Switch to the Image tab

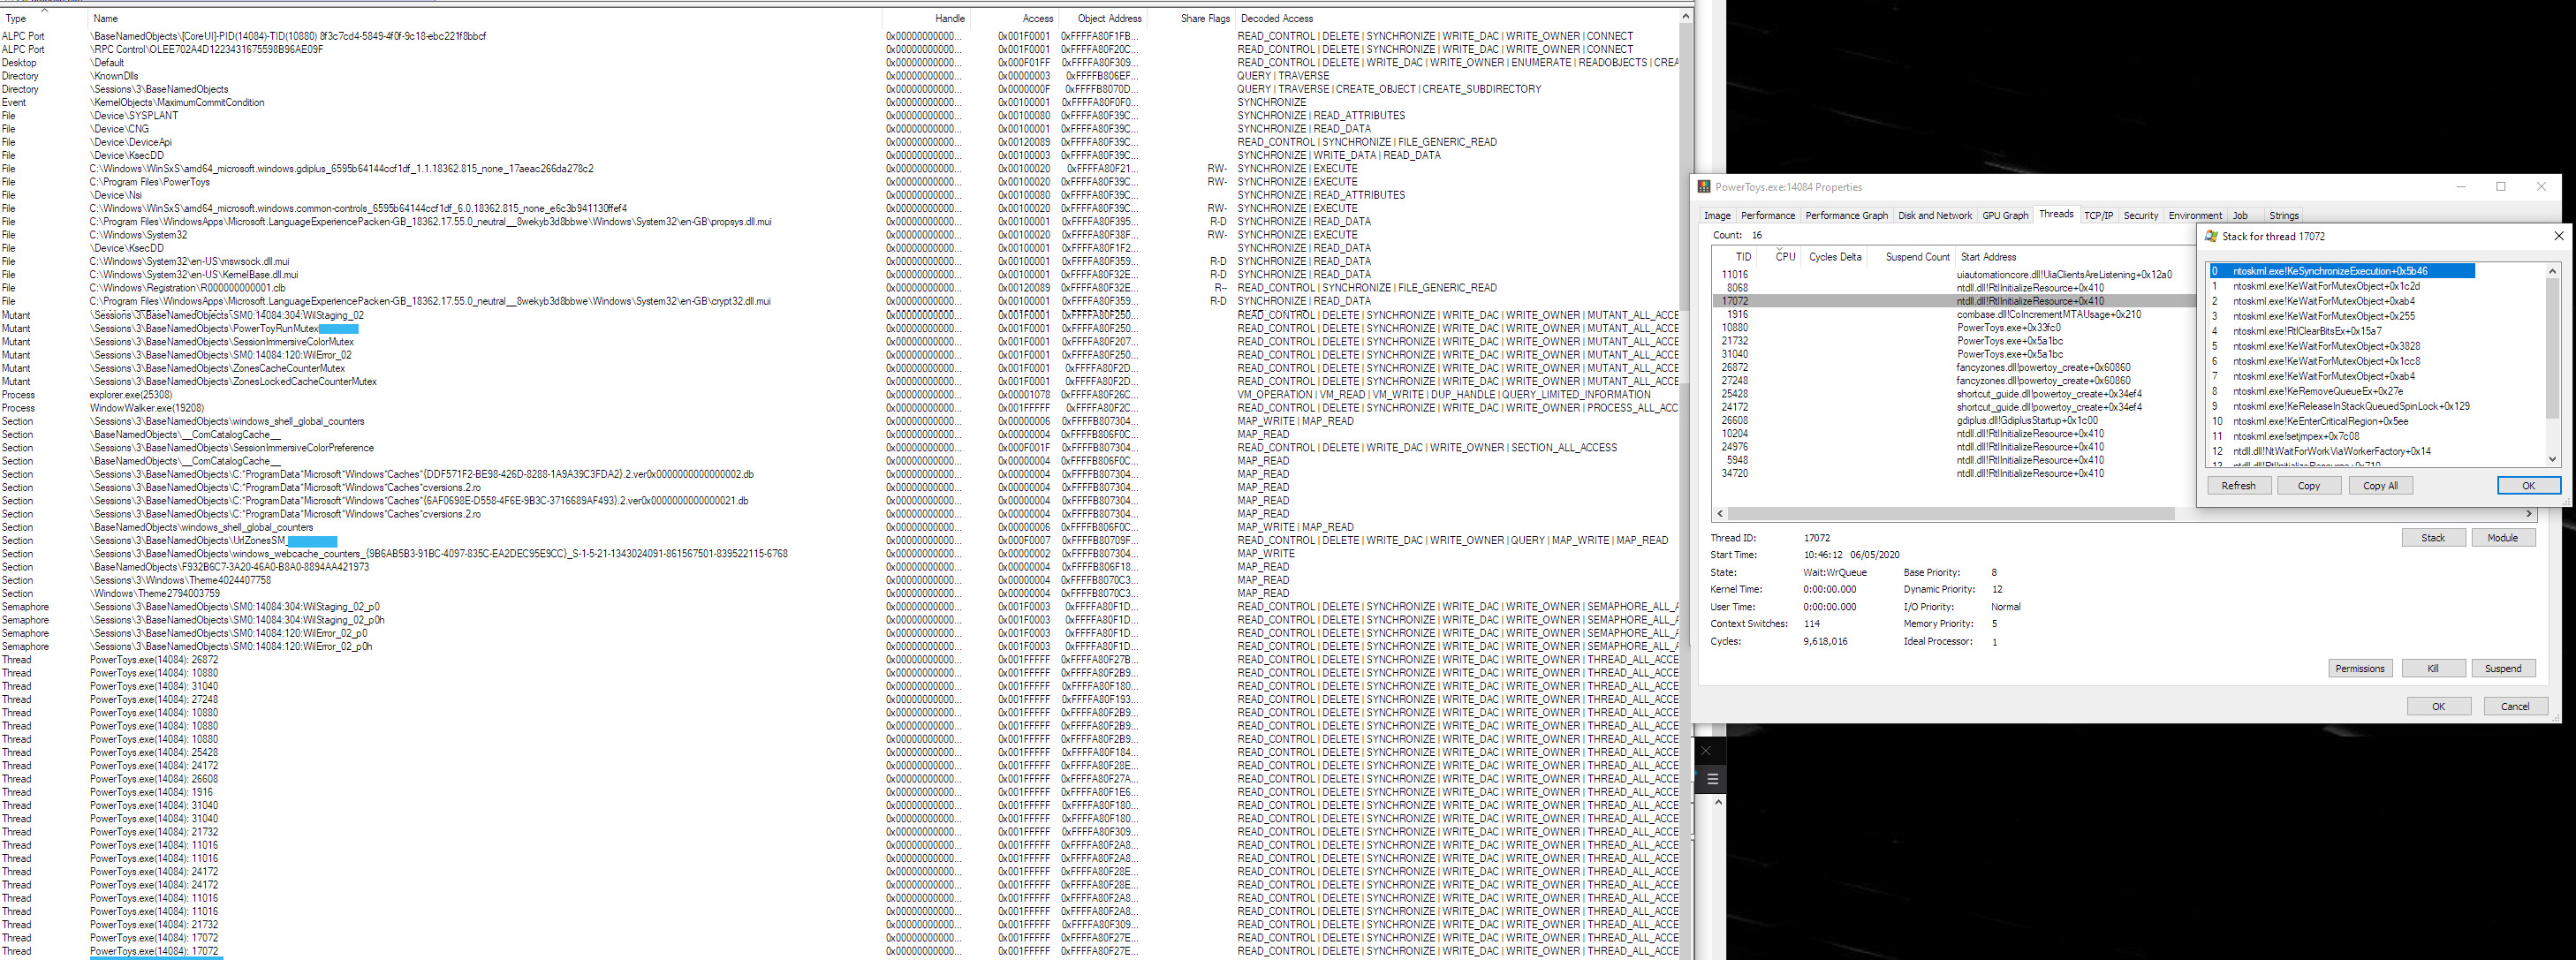click(1717, 215)
